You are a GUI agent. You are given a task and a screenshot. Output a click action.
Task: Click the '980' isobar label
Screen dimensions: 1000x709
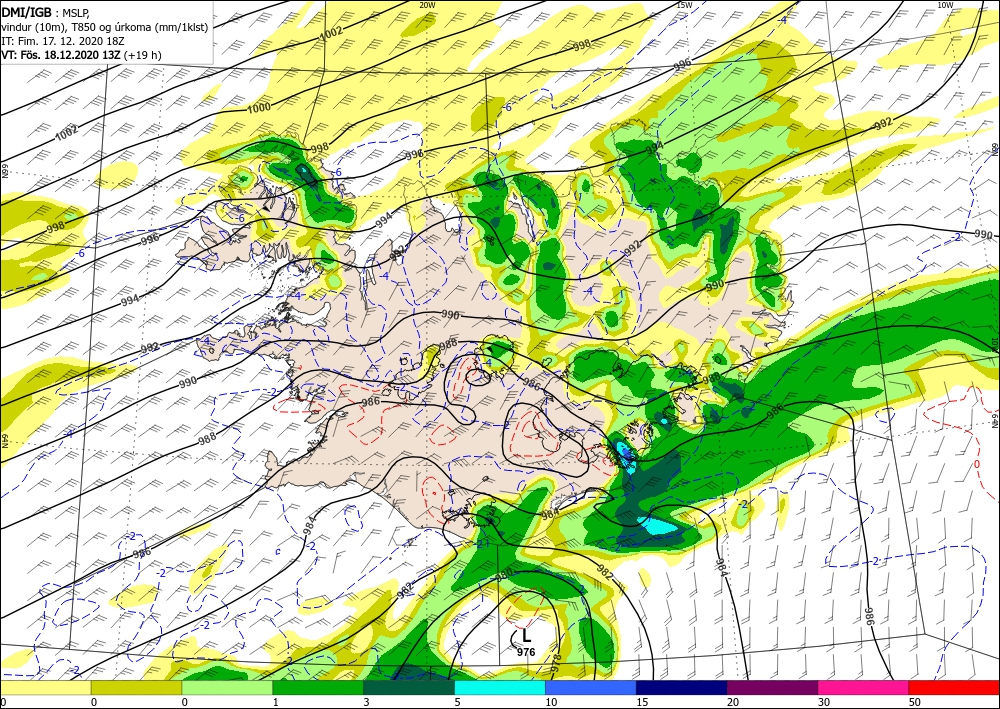tap(504, 574)
